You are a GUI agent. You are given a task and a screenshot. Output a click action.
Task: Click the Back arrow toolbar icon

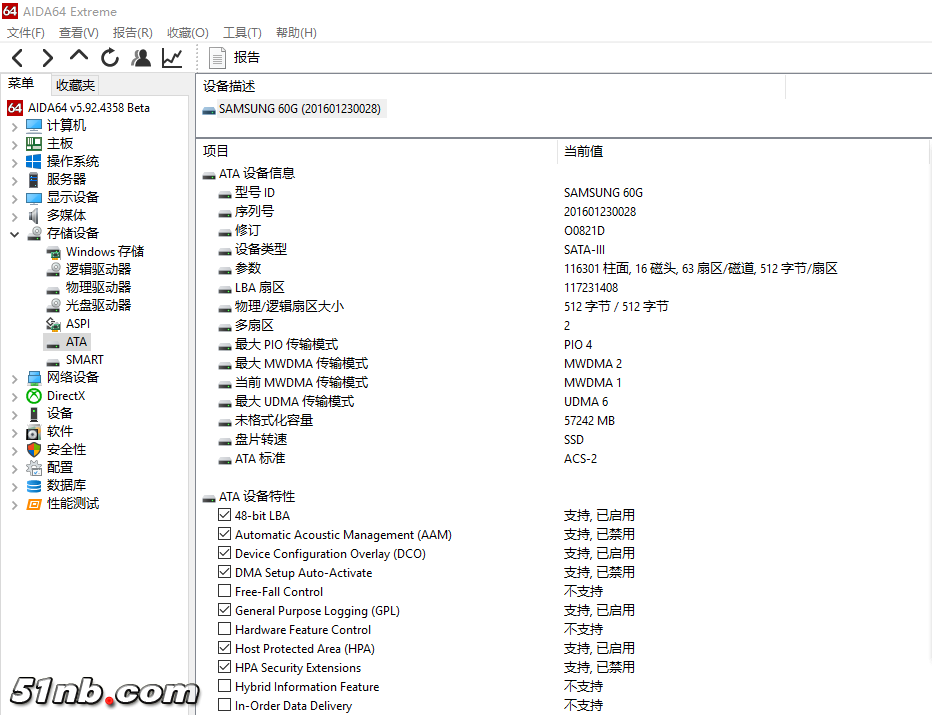(x=18, y=58)
